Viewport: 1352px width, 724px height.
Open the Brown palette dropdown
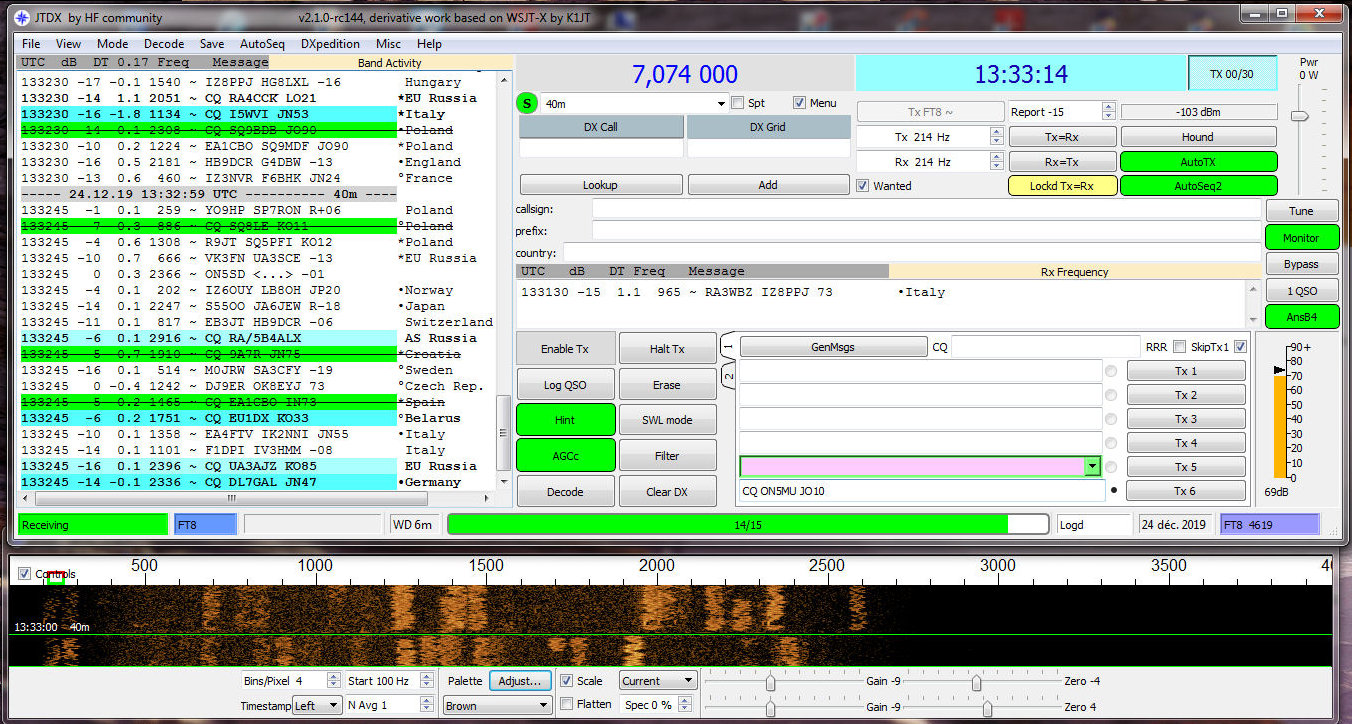498,705
